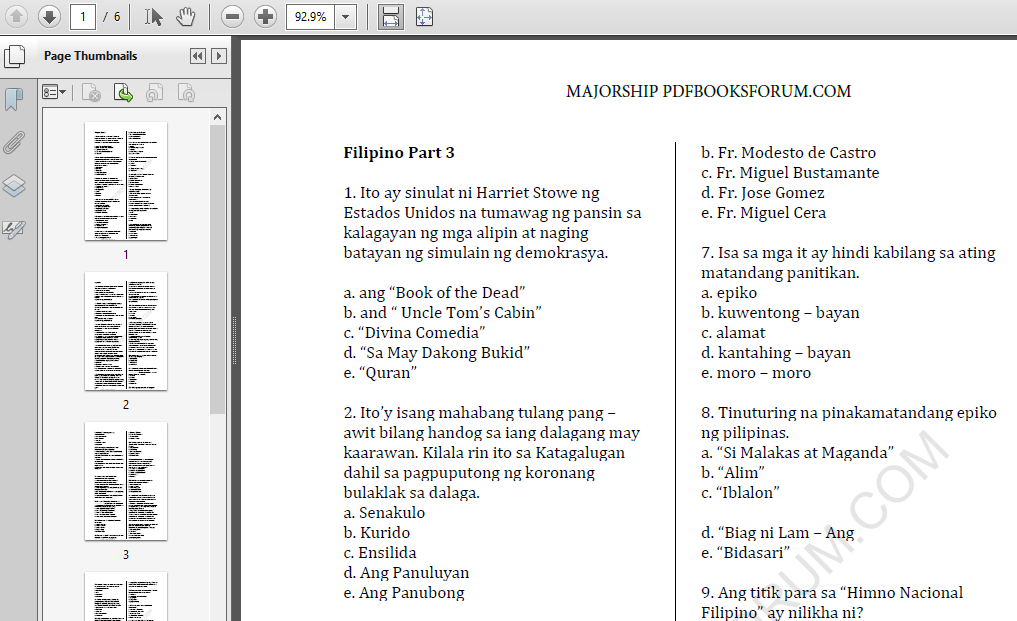The image size is (1017, 621).
Task: Enable scrolling fit-width view mode
Action: point(390,16)
